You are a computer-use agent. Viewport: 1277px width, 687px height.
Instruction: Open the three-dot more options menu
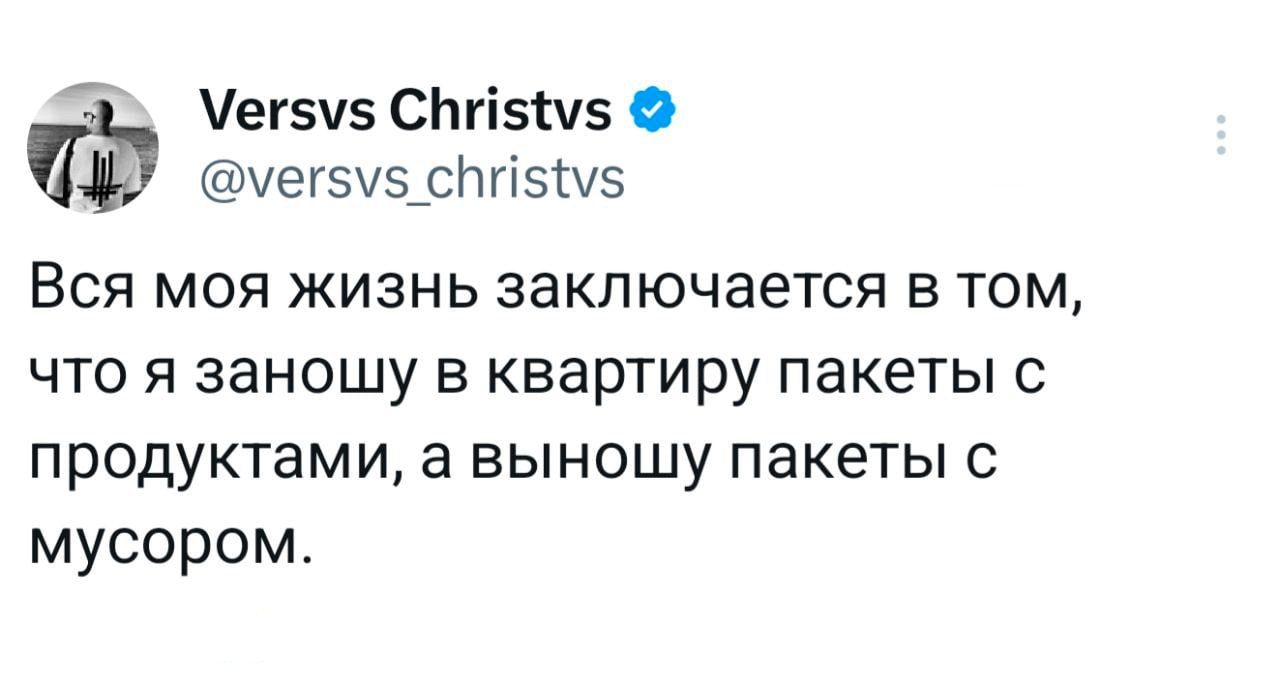(1220, 136)
